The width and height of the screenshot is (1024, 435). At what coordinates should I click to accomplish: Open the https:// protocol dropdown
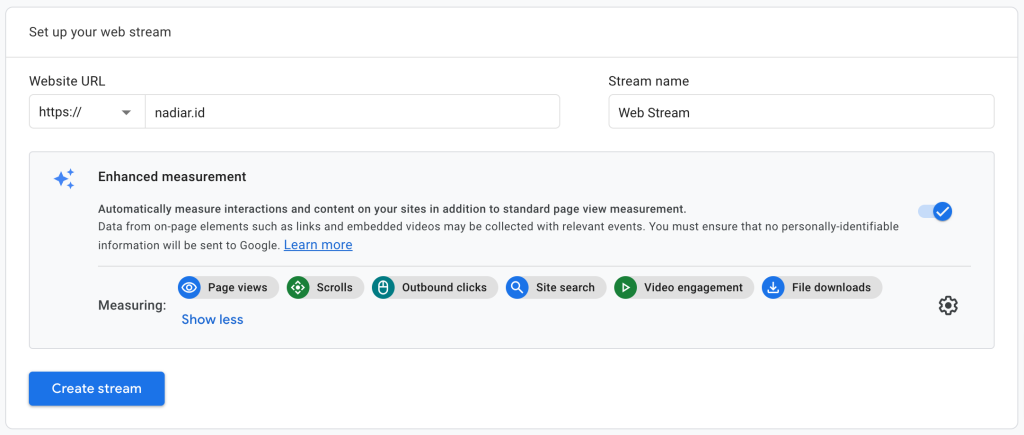click(85, 112)
